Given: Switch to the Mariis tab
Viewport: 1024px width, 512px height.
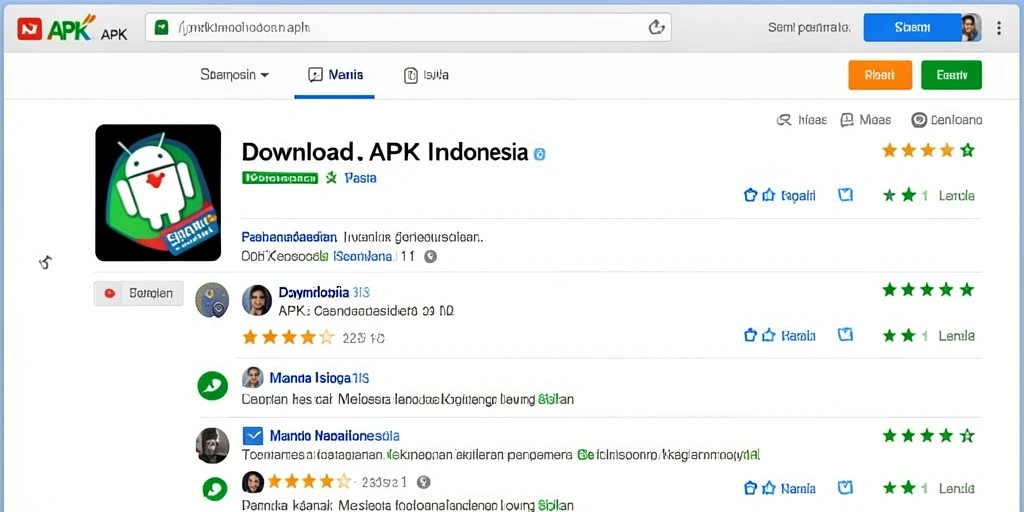Looking at the screenshot, I should click(x=335, y=75).
